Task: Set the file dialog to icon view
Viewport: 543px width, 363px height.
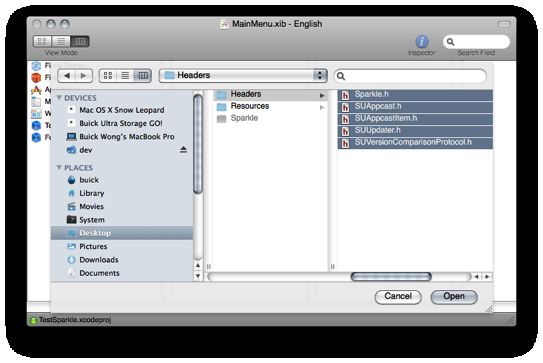Action: point(108,76)
